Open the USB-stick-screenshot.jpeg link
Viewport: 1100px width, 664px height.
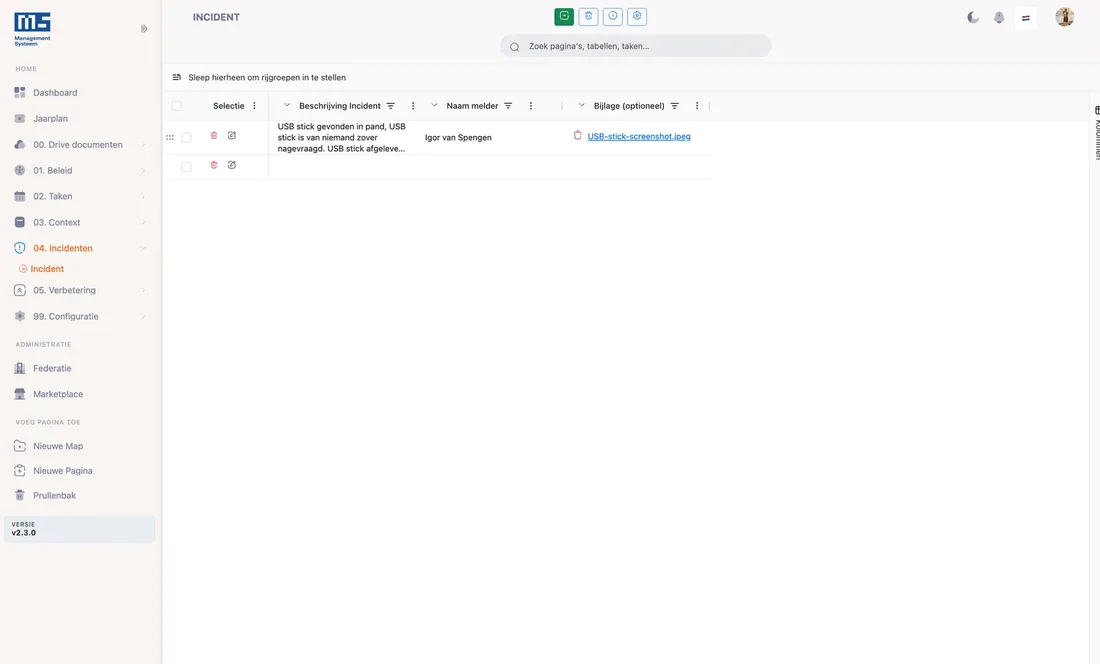tap(639, 137)
